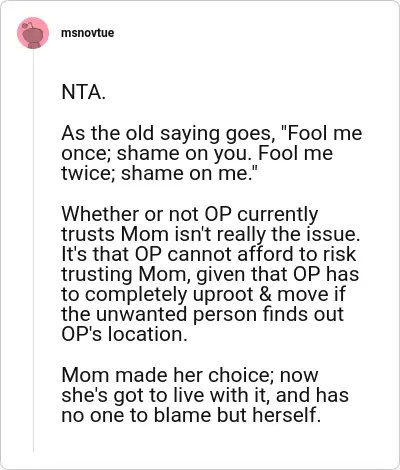Click the line 'It's that OP cannot afford to risk'
Image resolution: width=400 pixels, height=470 pixels.
pos(209,254)
